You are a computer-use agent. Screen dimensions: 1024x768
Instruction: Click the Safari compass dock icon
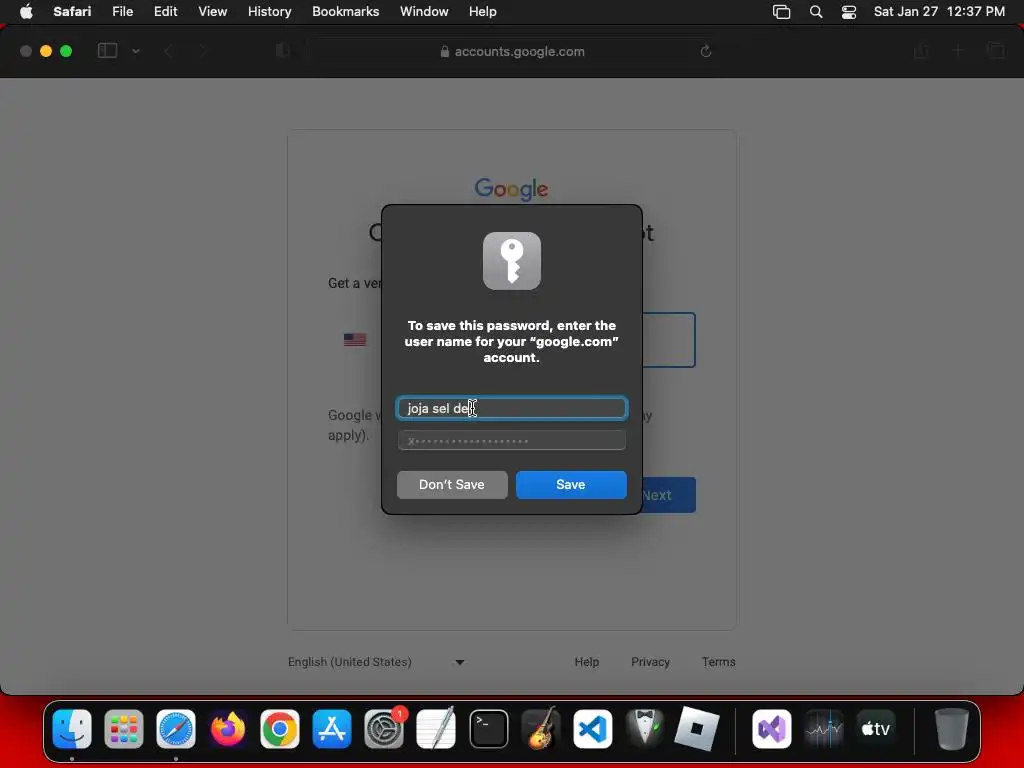click(176, 728)
